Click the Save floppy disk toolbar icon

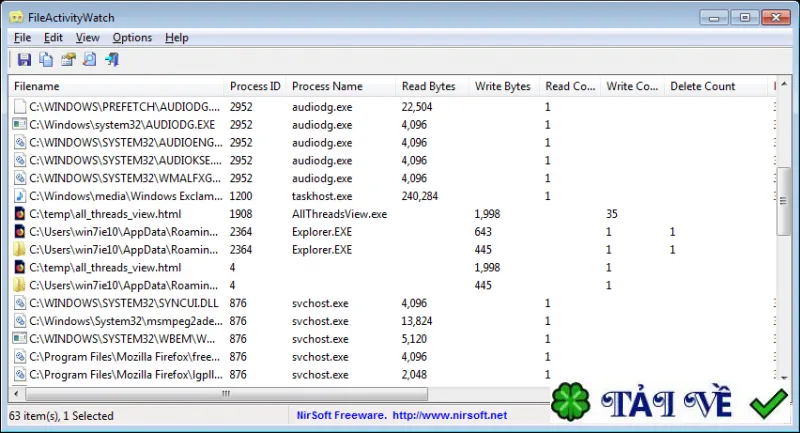tap(24, 60)
